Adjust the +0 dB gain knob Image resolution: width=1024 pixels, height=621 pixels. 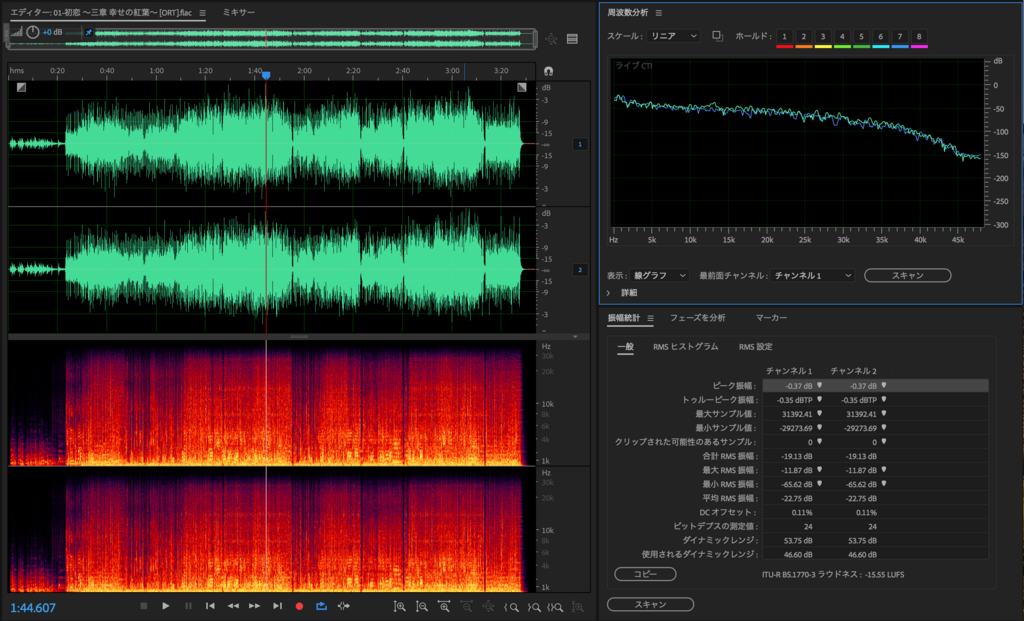pos(33,32)
